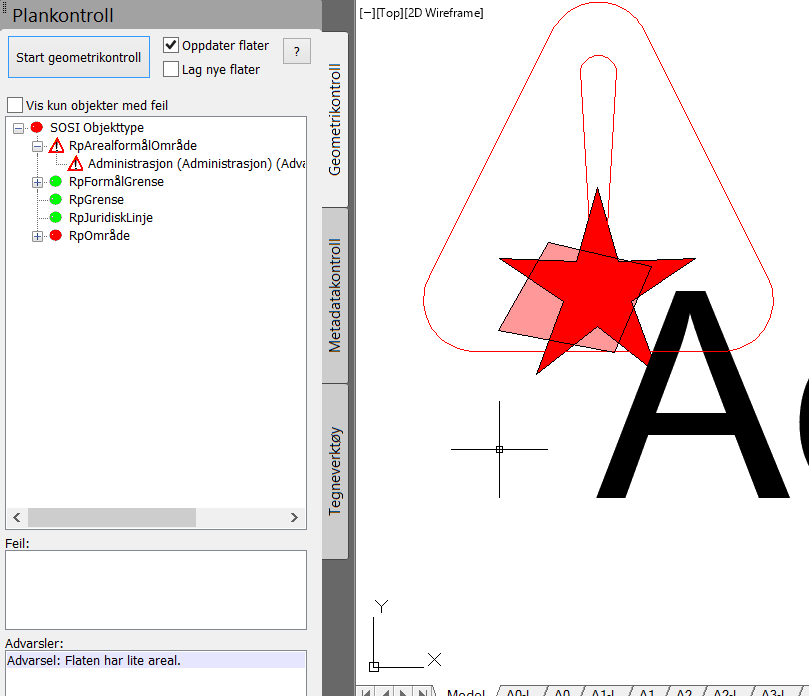Uncheck the Oppdater flater checkbox
The height and width of the screenshot is (696, 809).
click(x=171, y=45)
